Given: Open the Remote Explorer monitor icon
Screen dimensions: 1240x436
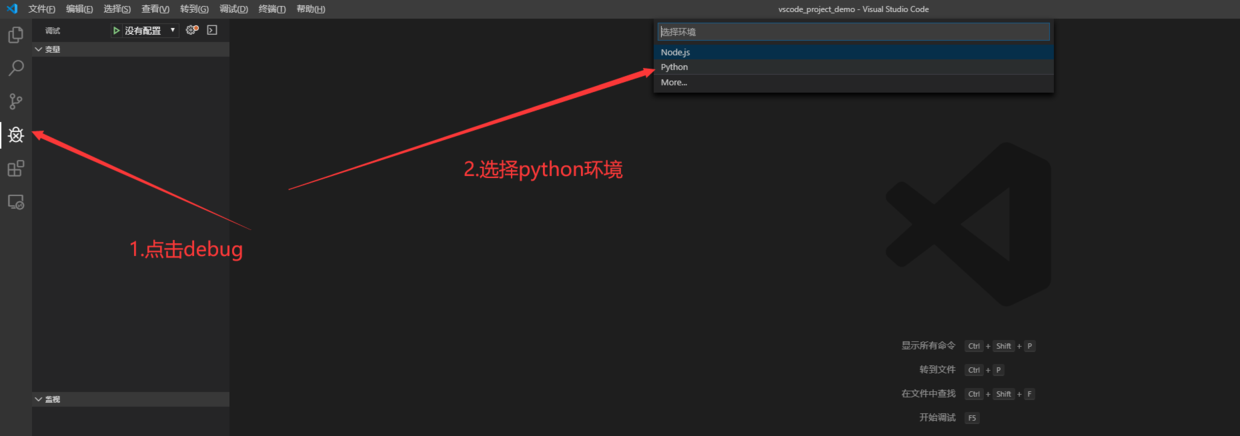Looking at the screenshot, I should click(15, 202).
